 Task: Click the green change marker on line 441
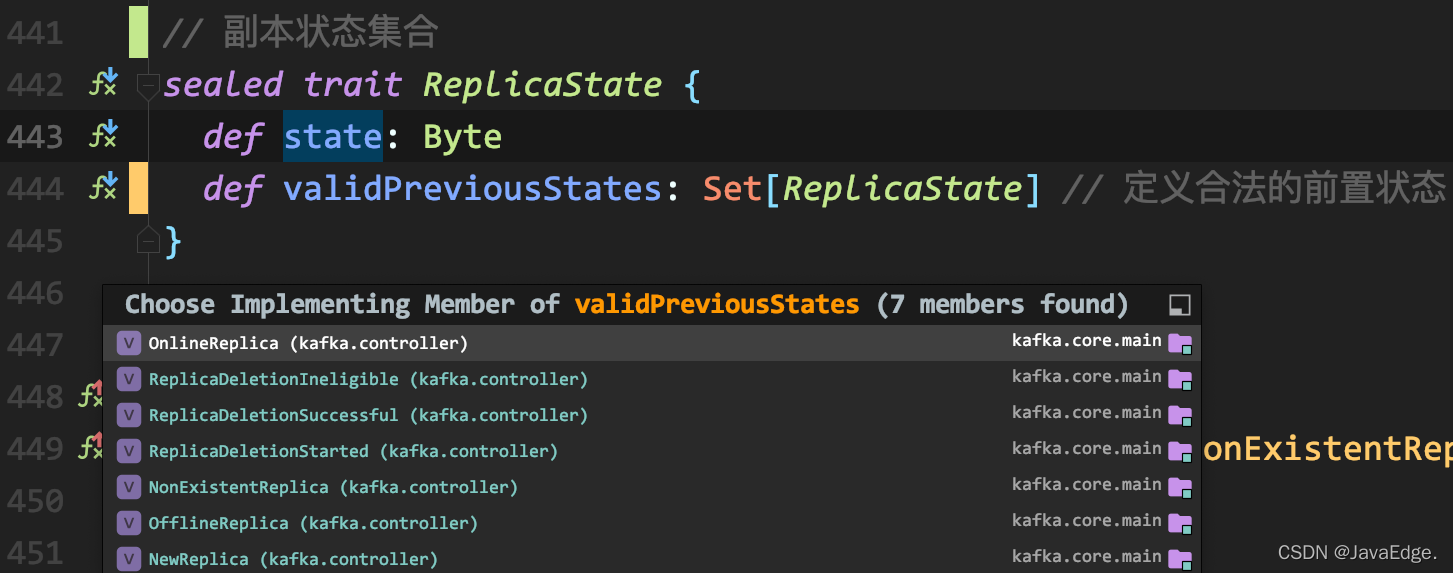click(138, 31)
